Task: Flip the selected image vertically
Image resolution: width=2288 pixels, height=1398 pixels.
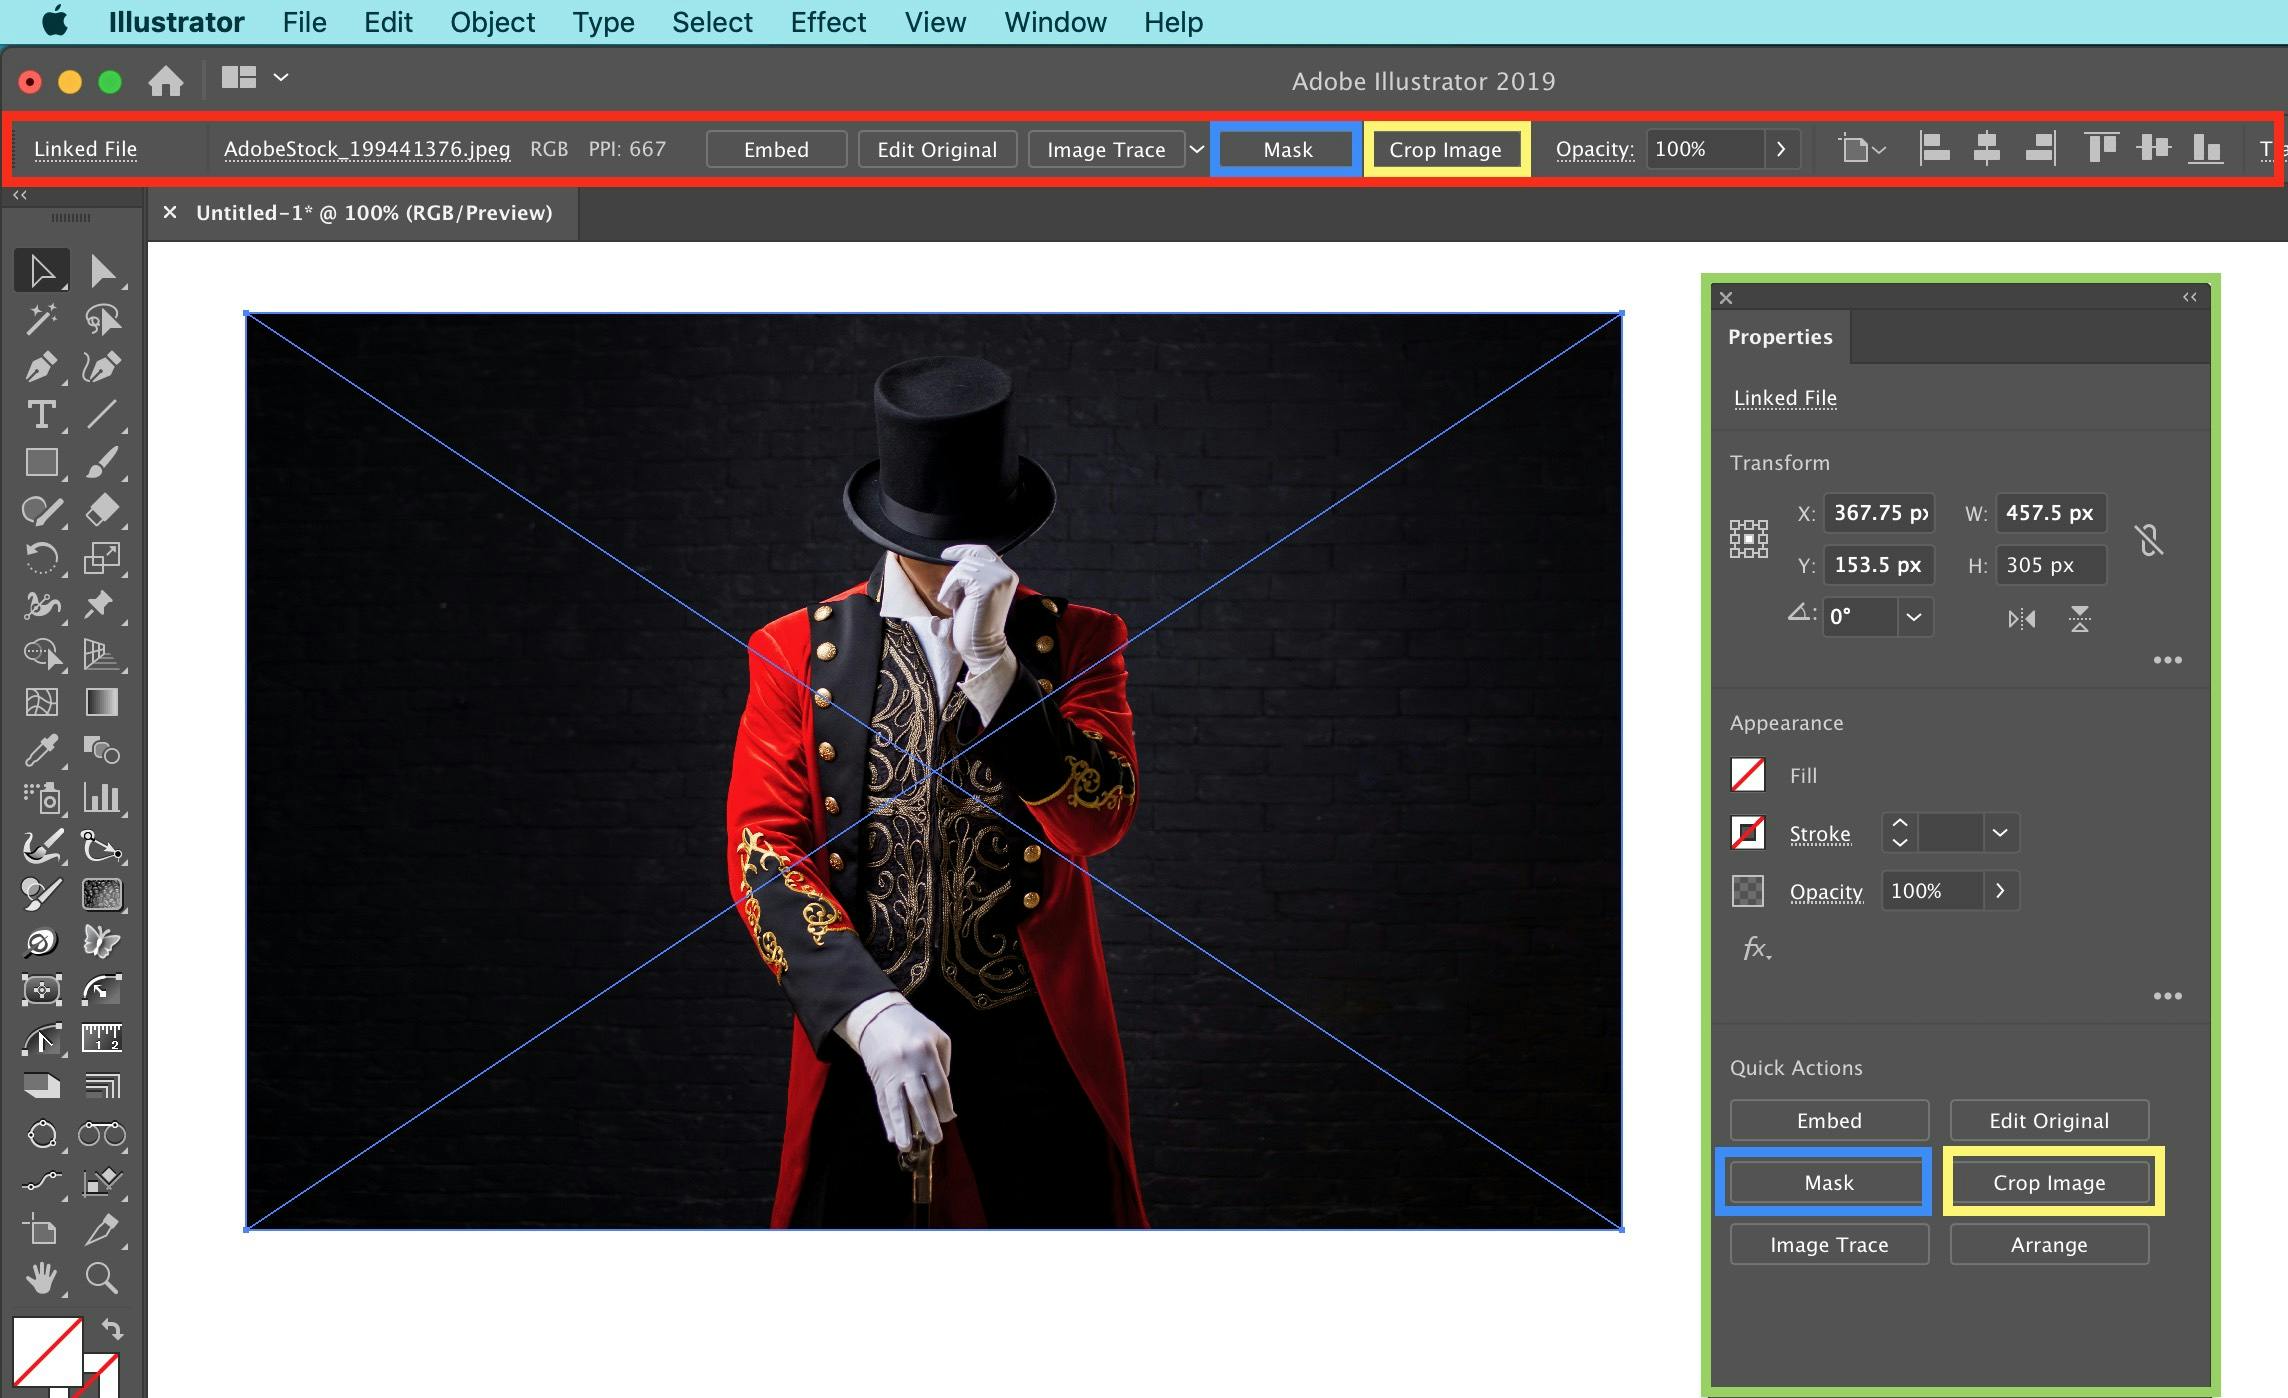Action: [2080, 619]
